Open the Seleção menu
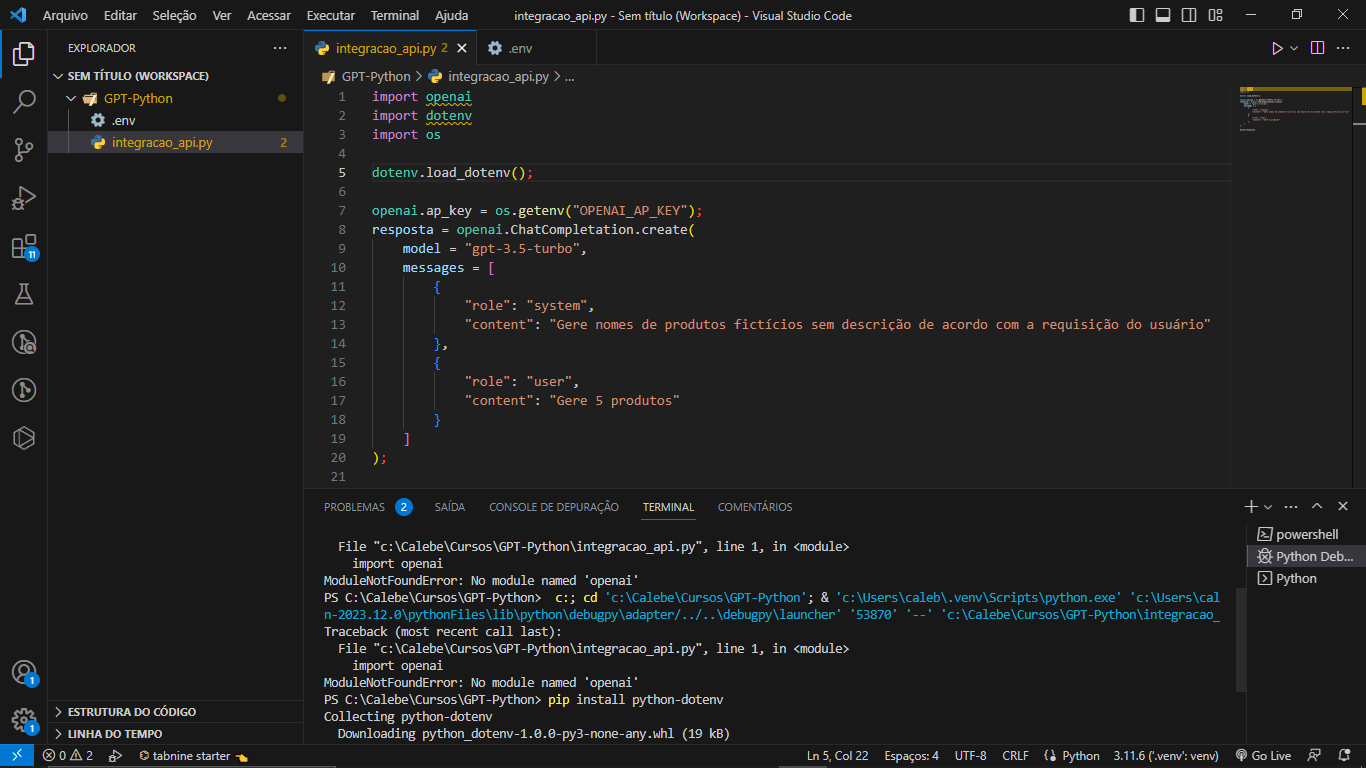This screenshot has width=1366, height=768. tap(175, 16)
